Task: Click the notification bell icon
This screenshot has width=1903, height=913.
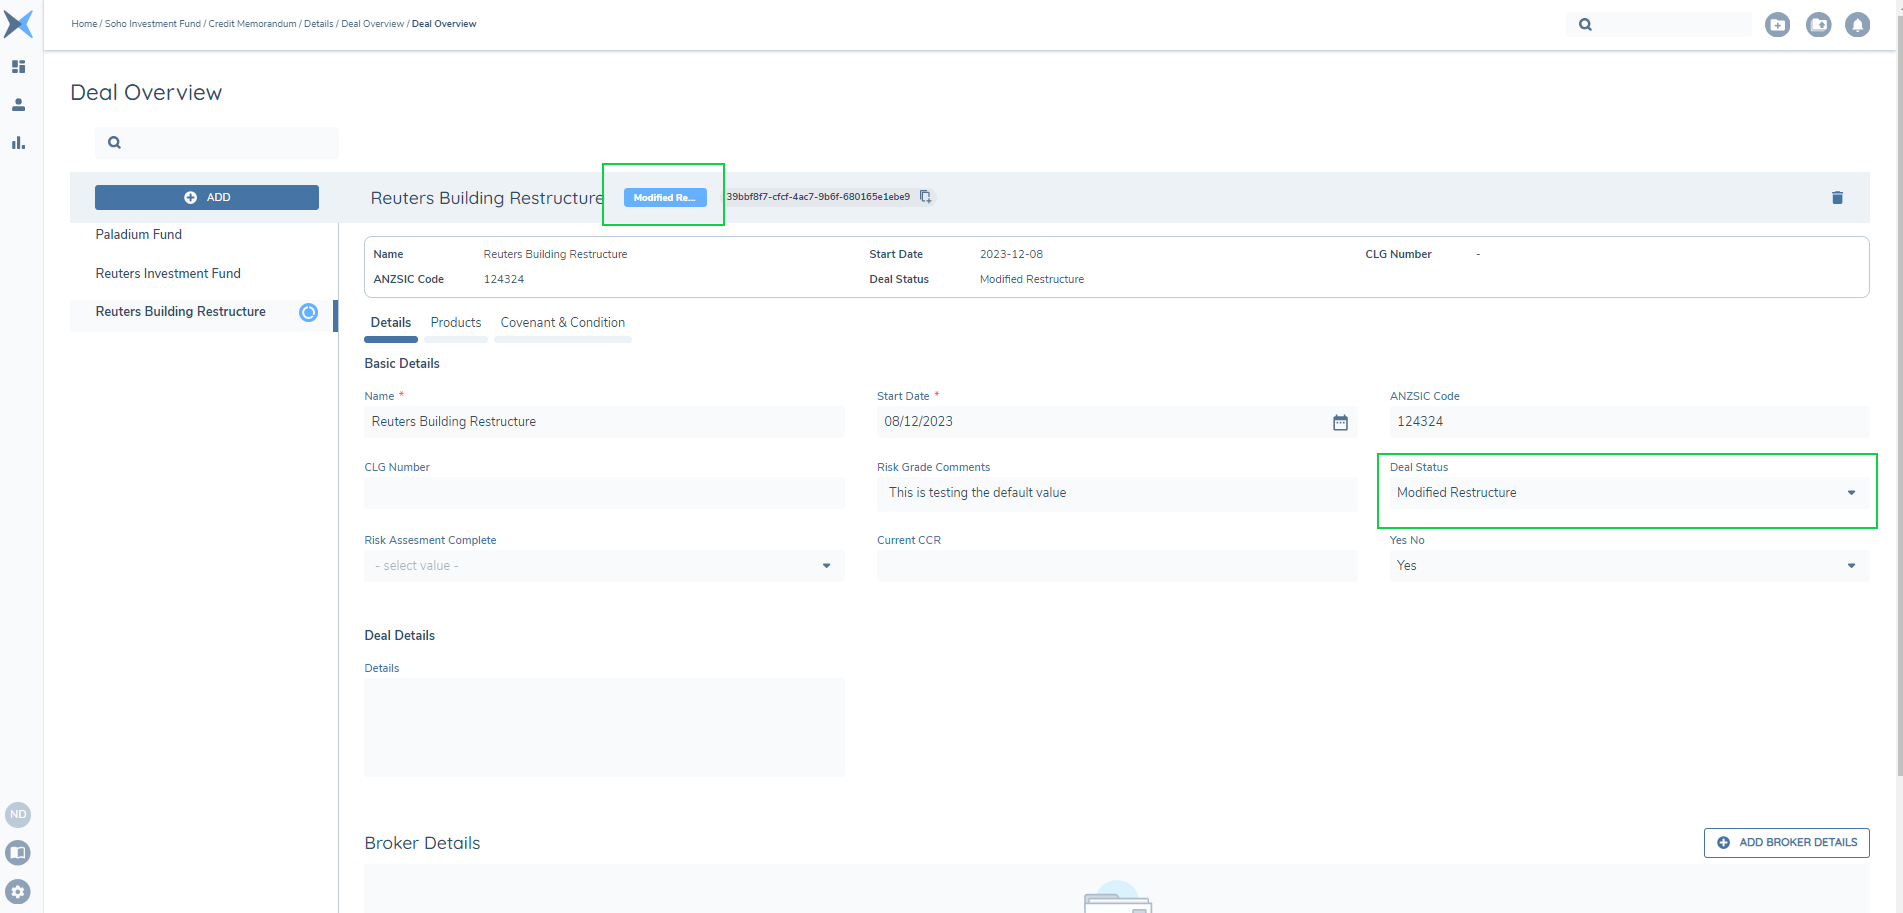Action: click(1857, 25)
